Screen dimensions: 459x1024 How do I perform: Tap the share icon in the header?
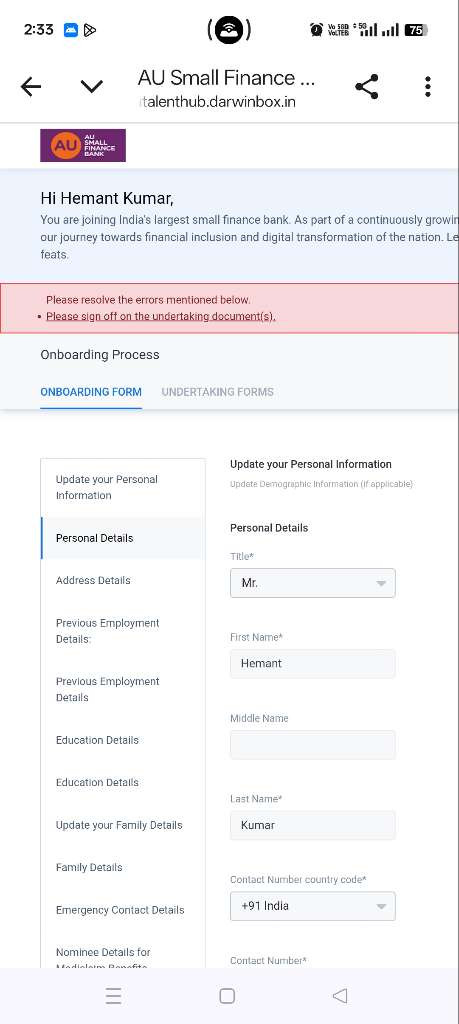point(366,86)
